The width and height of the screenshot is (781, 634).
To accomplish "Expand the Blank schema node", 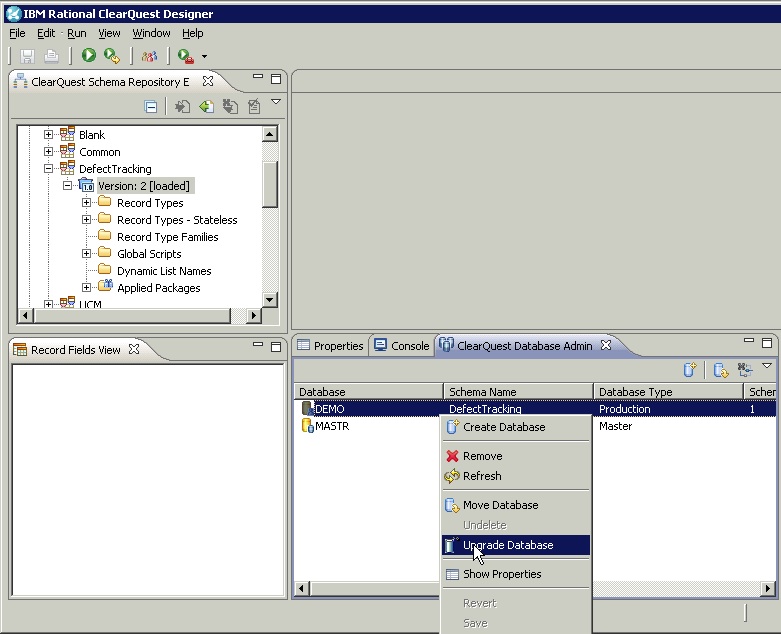I will click(48, 134).
